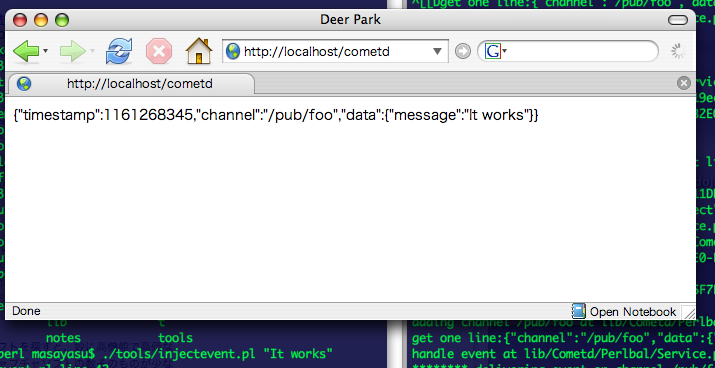Click inside the URL address field
This screenshot has width=715, height=368.
tap(336, 52)
